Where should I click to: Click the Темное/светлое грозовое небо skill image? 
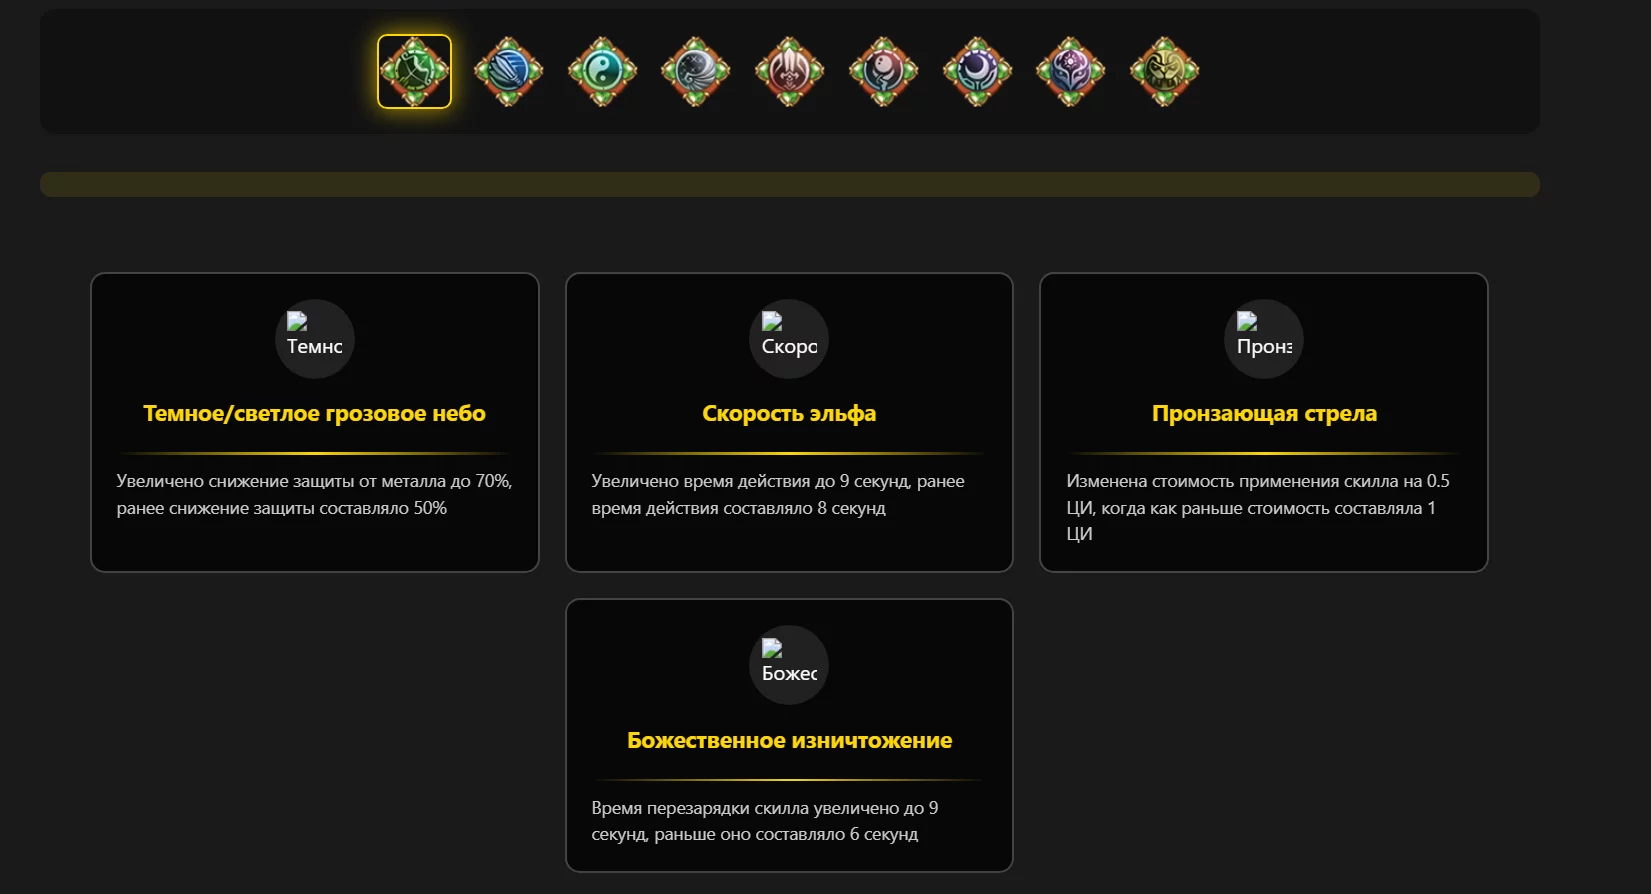pyautogui.click(x=314, y=339)
